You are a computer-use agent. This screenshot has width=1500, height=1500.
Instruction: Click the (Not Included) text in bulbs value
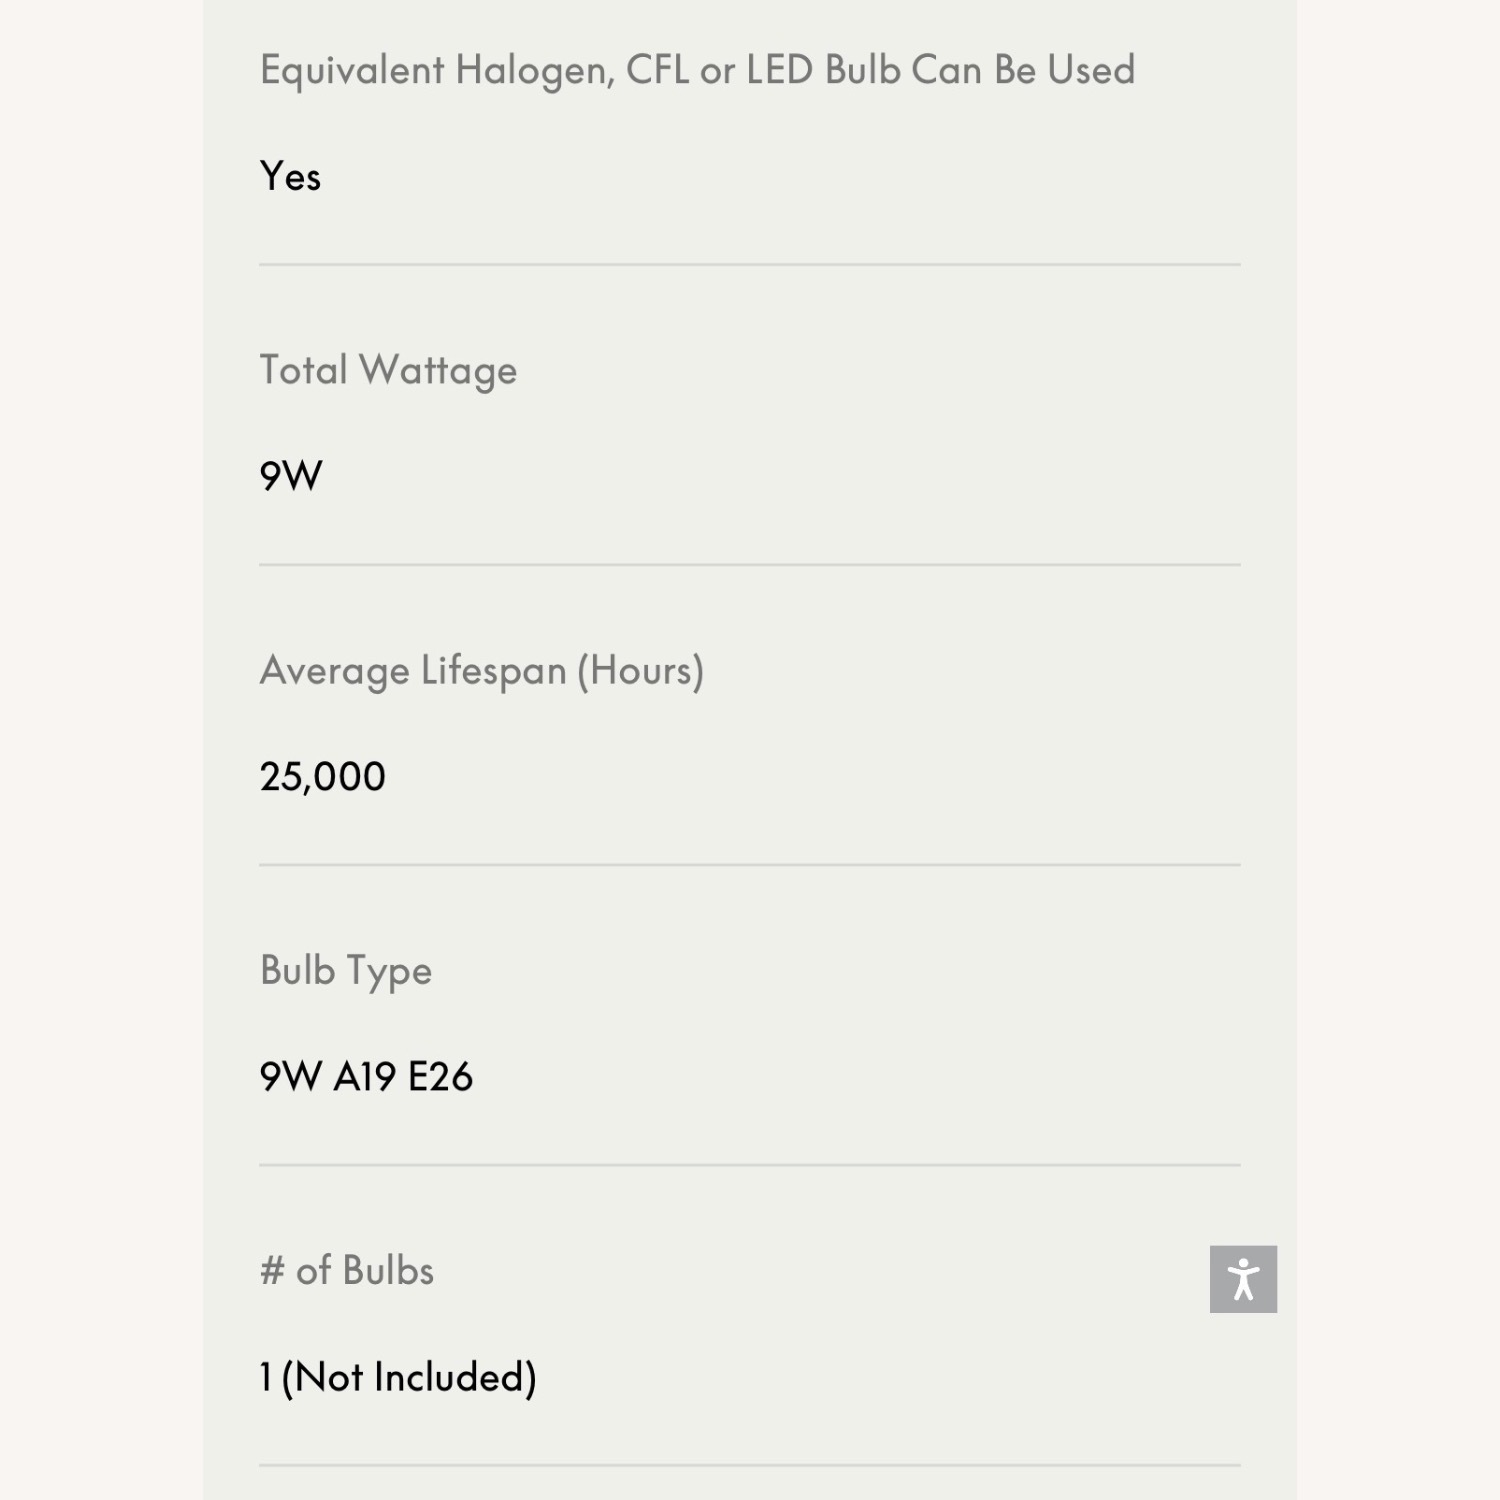pyautogui.click(x=409, y=1377)
